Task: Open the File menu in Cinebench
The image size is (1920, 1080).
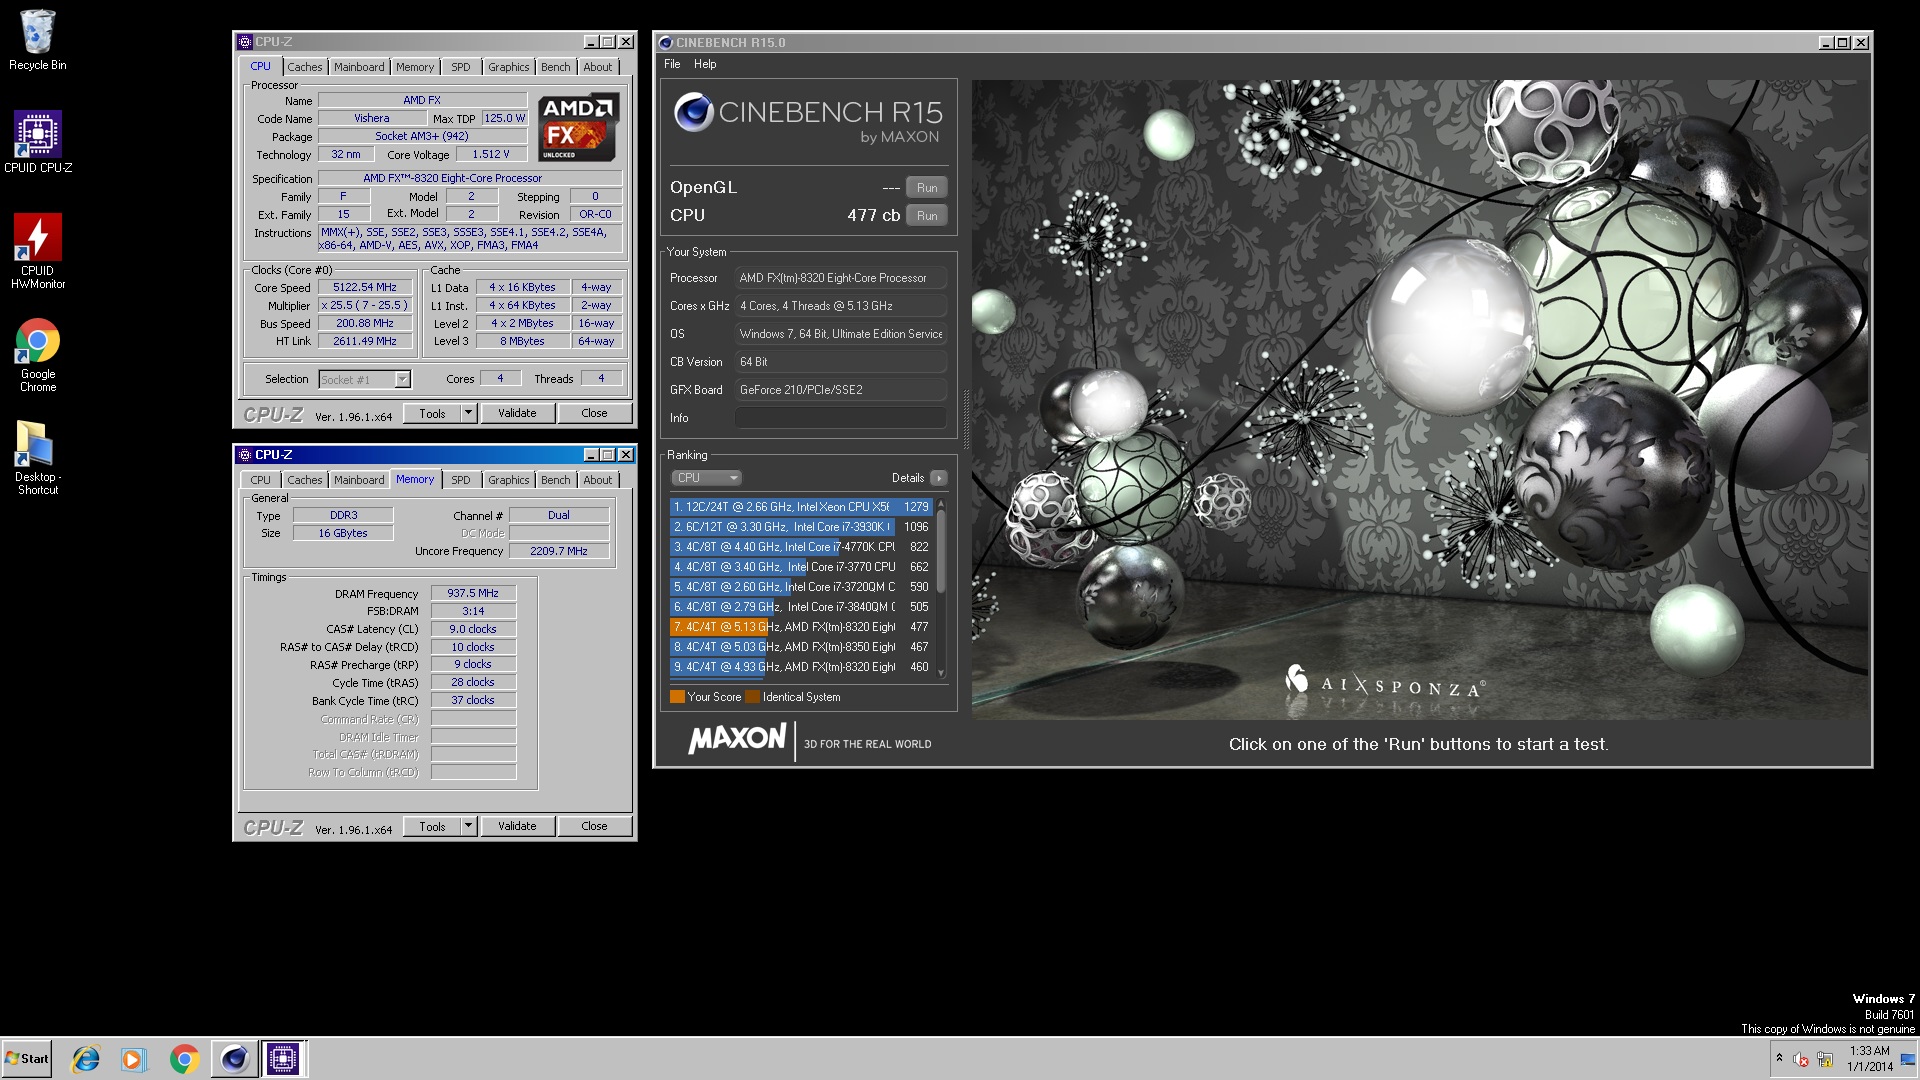Action: pos(672,64)
